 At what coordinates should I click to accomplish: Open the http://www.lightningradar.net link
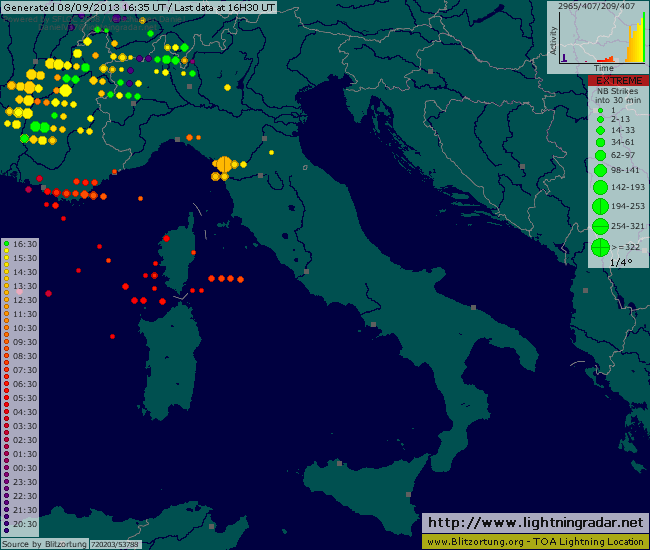[535, 523]
